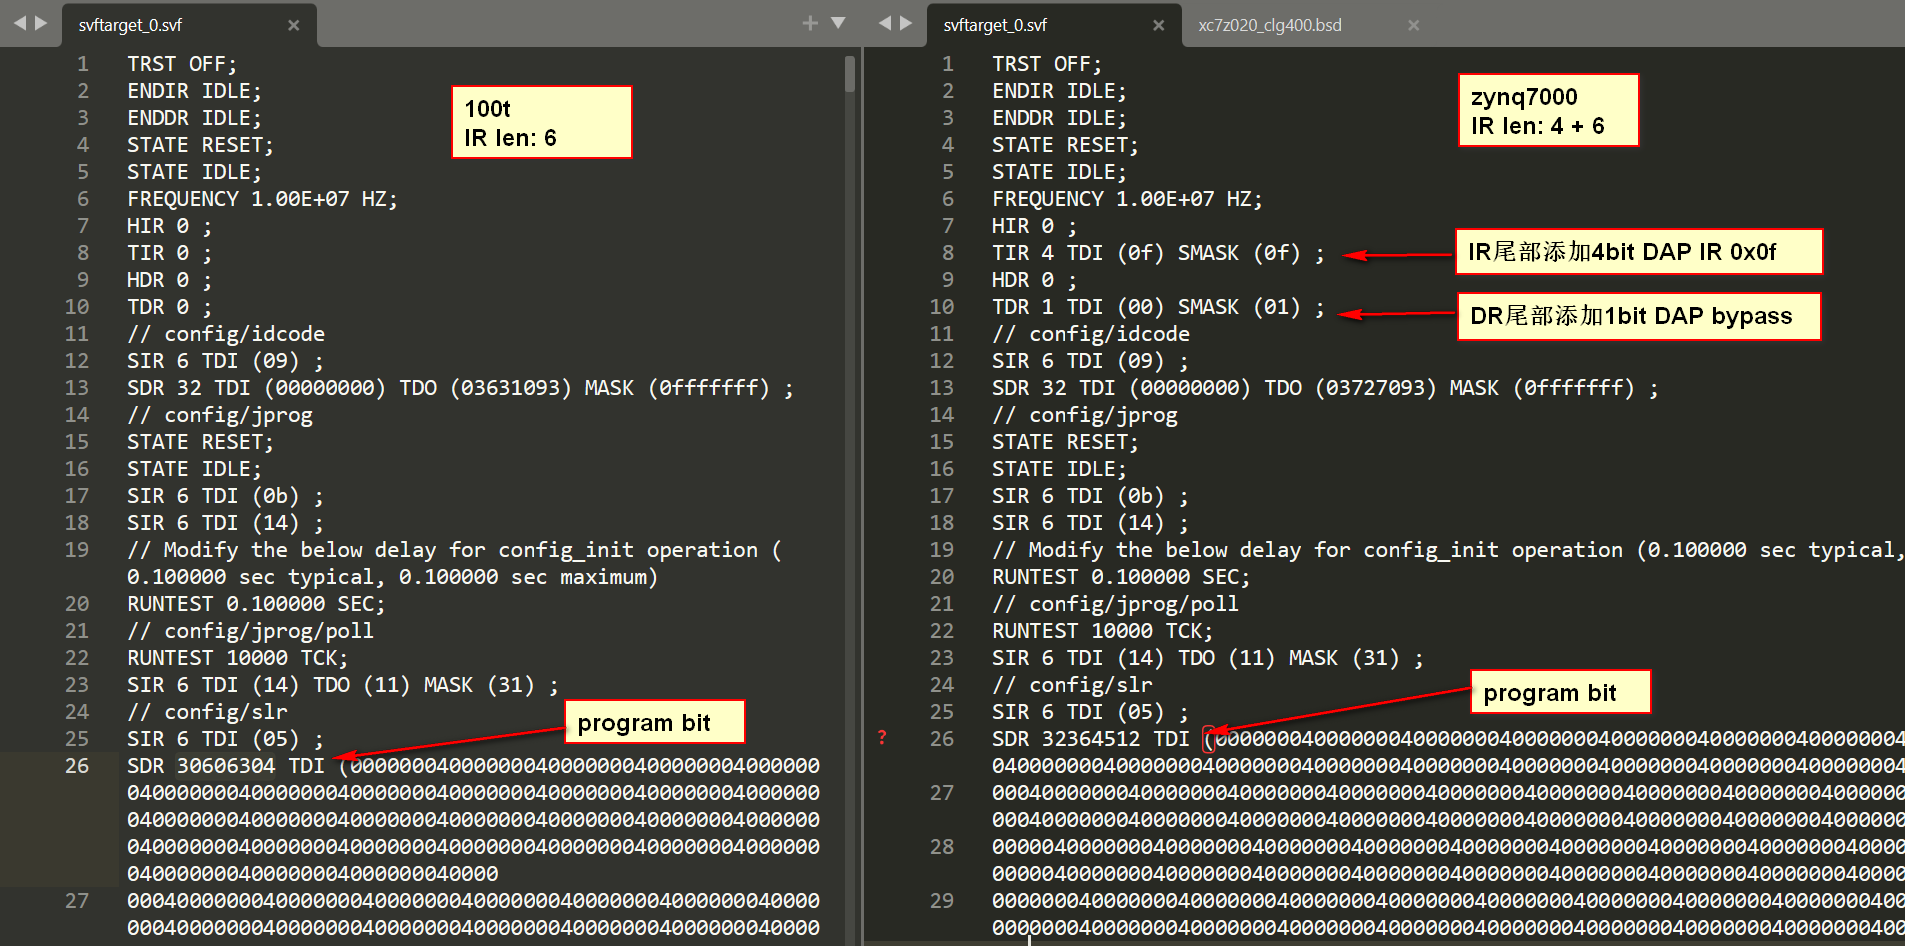The width and height of the screenshot is (1905, 946).
Task: Click 'SDR 30606304 TDI' text in left pane
Action: (x=225, y=766)
